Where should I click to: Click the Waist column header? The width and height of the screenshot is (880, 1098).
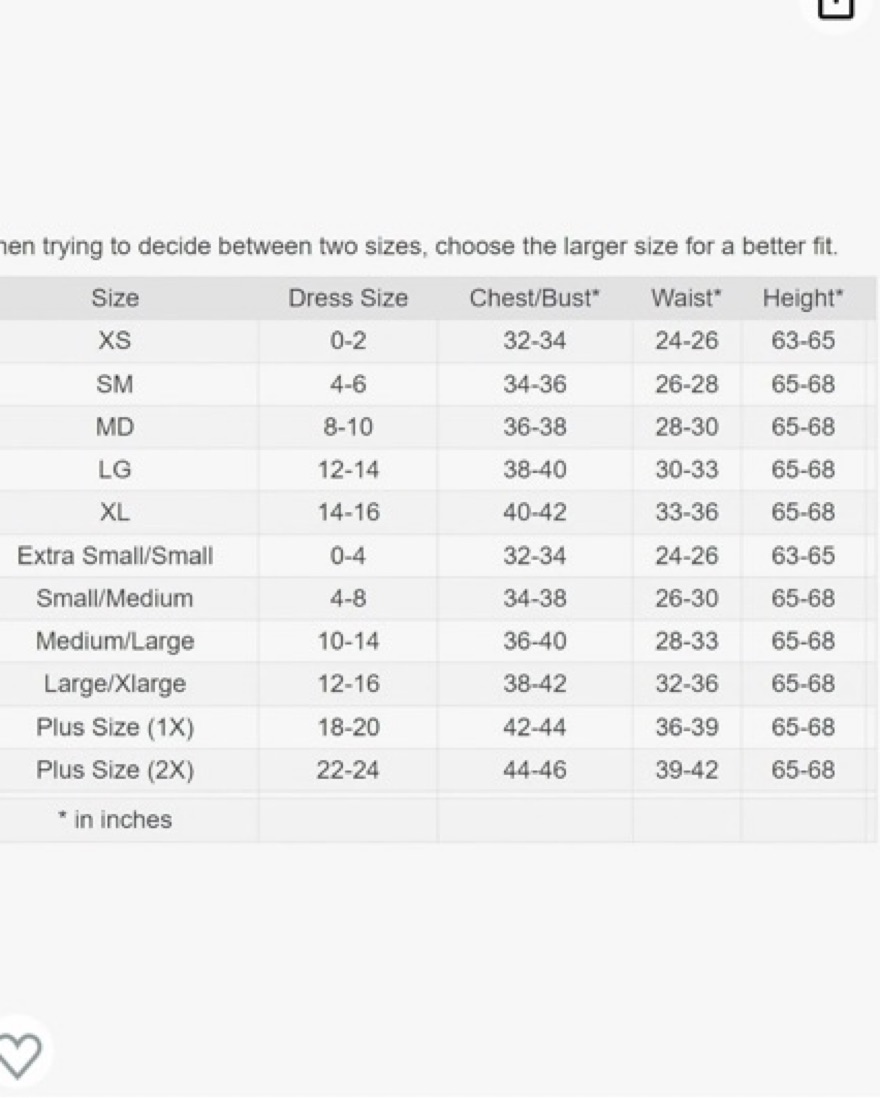686,298
